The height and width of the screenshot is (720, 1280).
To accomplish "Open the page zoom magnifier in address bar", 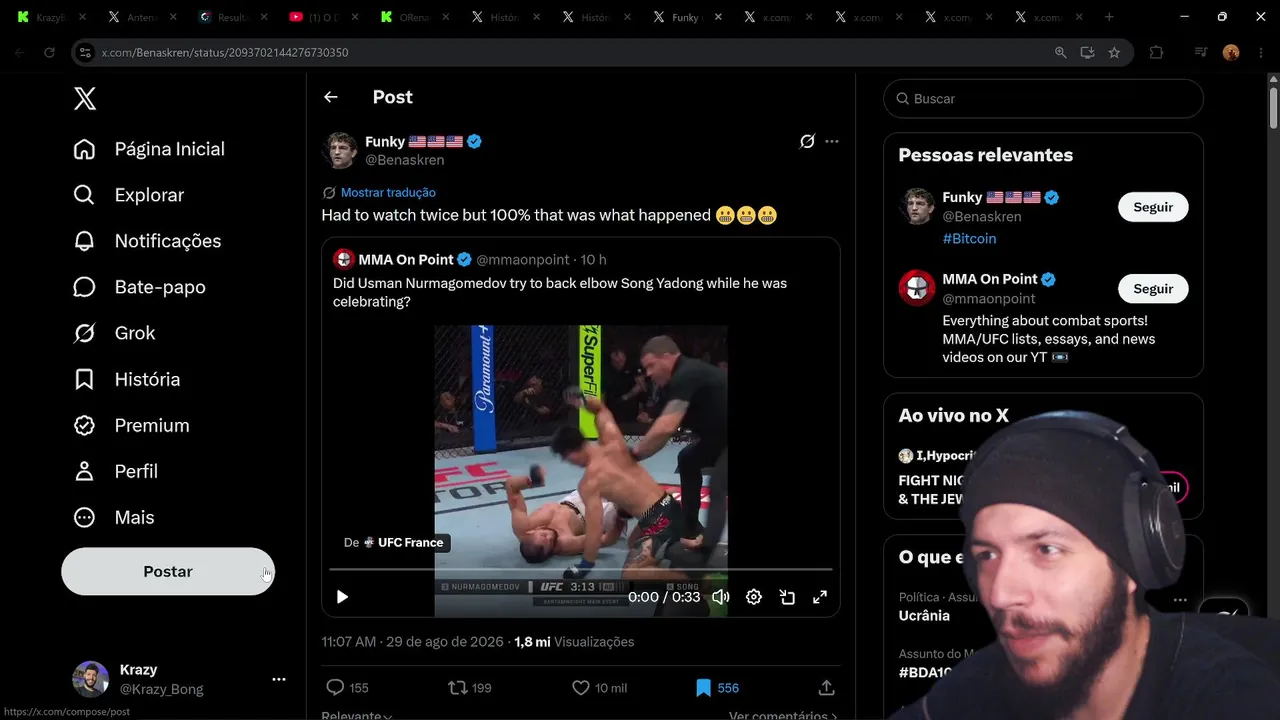I will coord(1060,52).
